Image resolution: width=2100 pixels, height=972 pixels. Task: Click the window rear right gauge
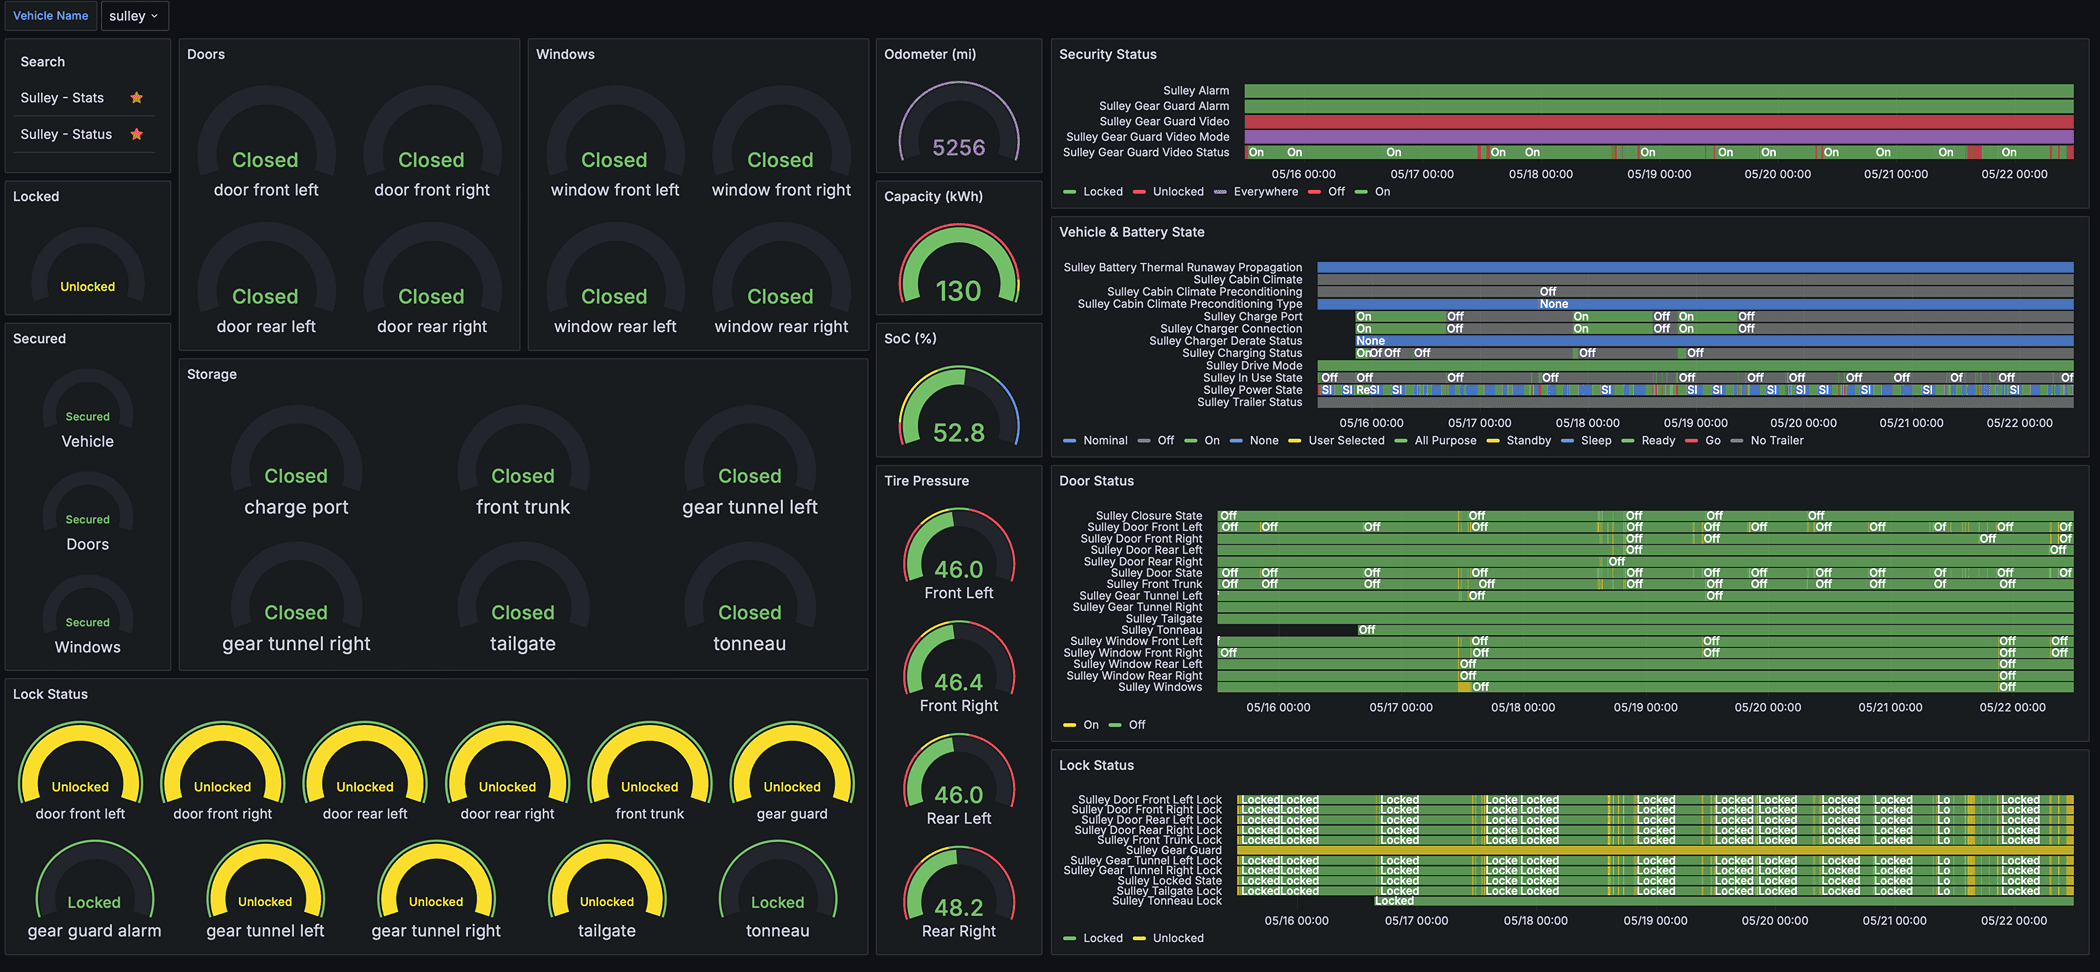pos(781,280)
